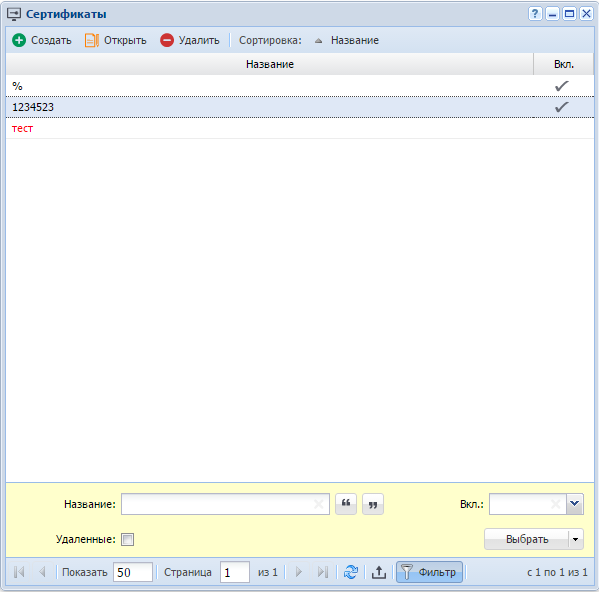
Task: Toggle the Фильтр panel button
Action: point(429,572)
